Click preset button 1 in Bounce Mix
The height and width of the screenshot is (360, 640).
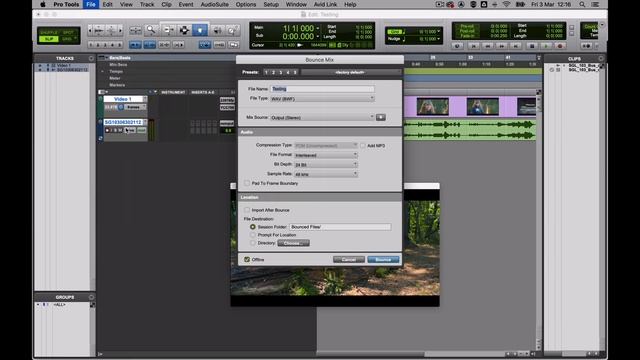266,72
